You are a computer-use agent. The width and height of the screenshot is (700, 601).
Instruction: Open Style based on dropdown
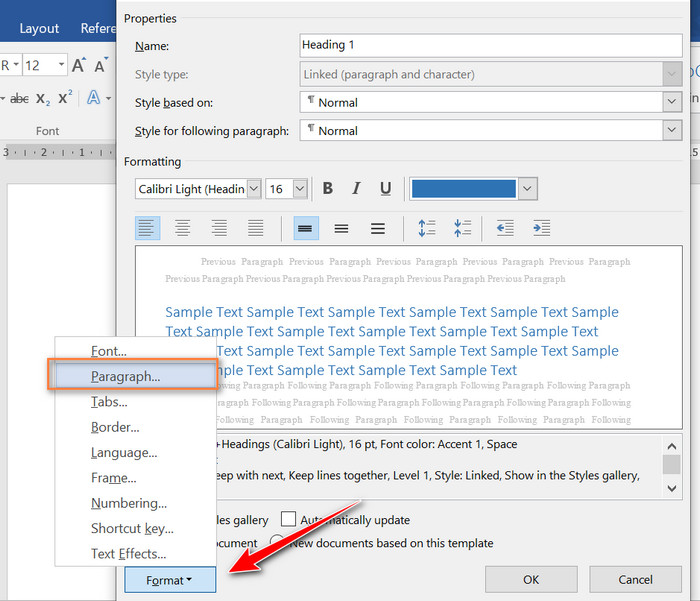pos(671,102)
